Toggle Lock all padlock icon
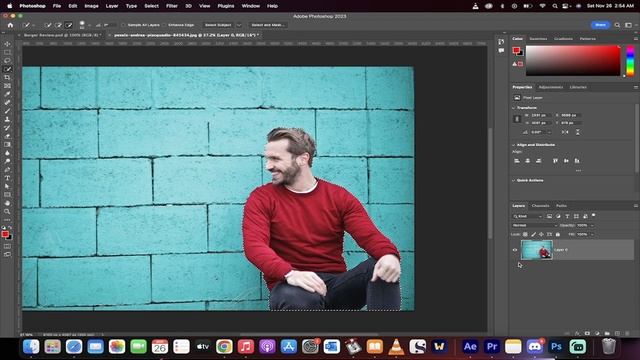The width and height of the screenshot is (640, 360). click(558, 234)
